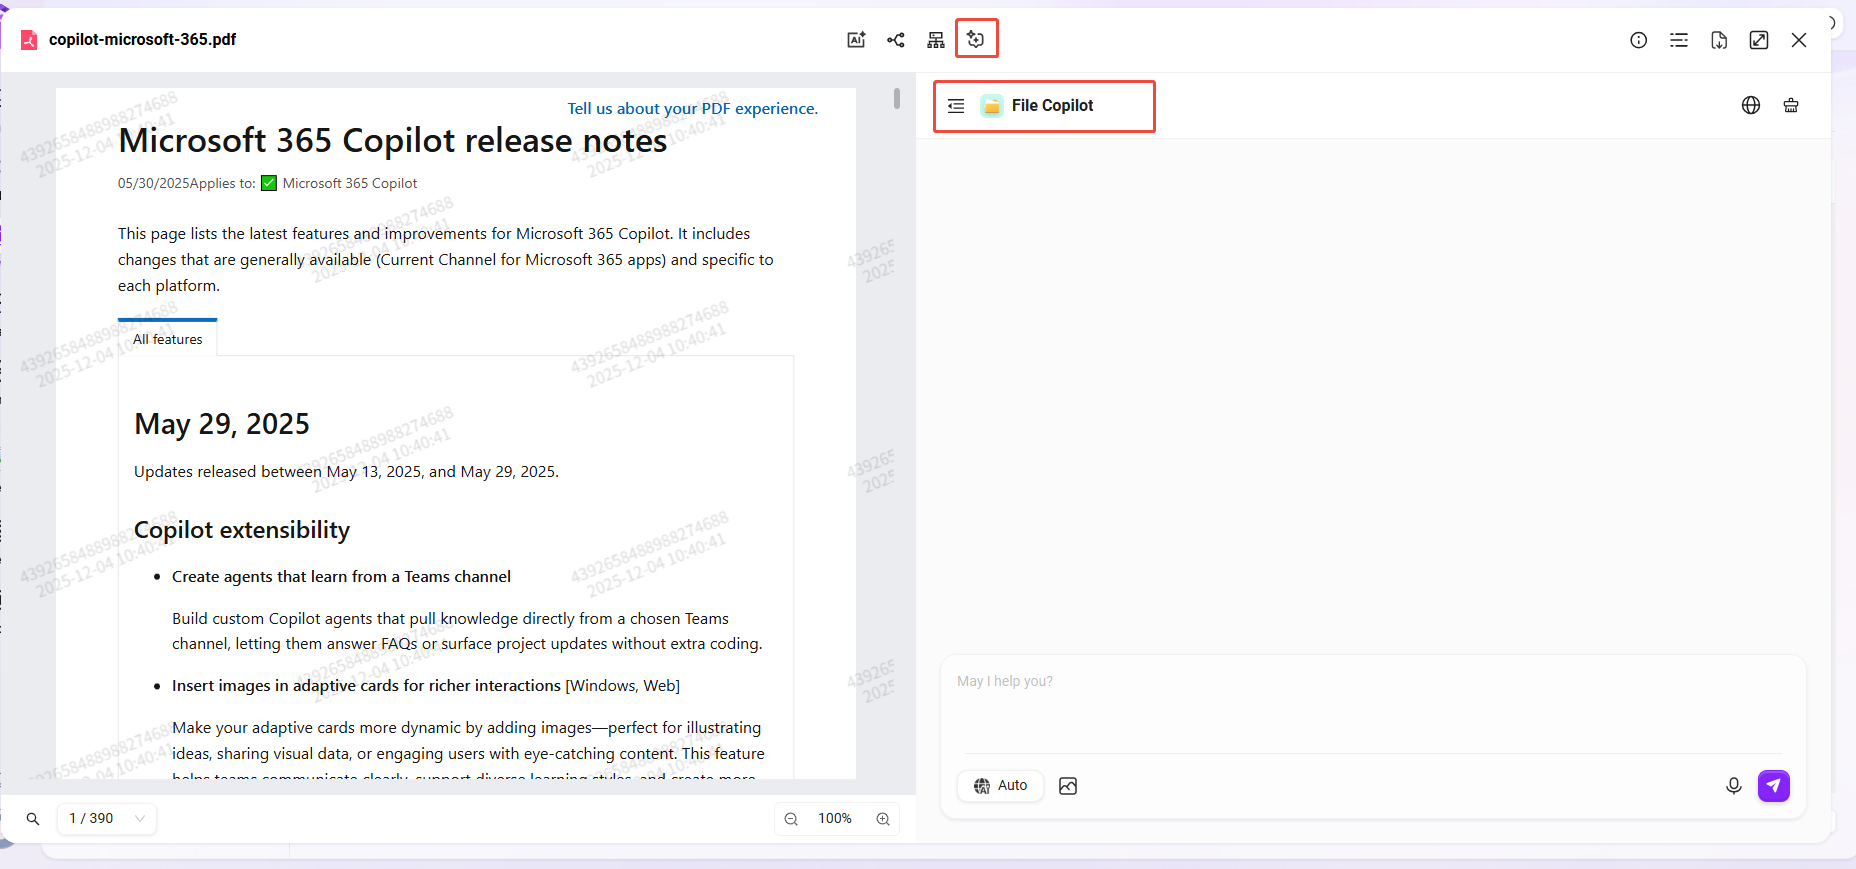Zoom in on the PDF document
This screenshot has height=869, width=1856.
(x=883, y=819)
